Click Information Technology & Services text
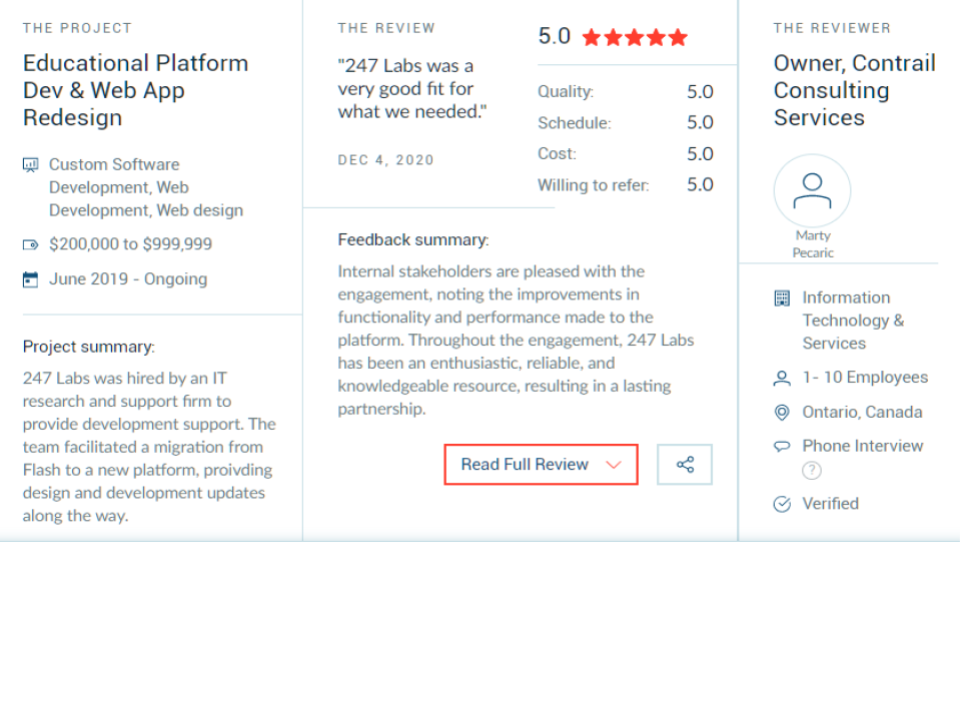Viewport: 960px width, 720px height. pos(853,320)
